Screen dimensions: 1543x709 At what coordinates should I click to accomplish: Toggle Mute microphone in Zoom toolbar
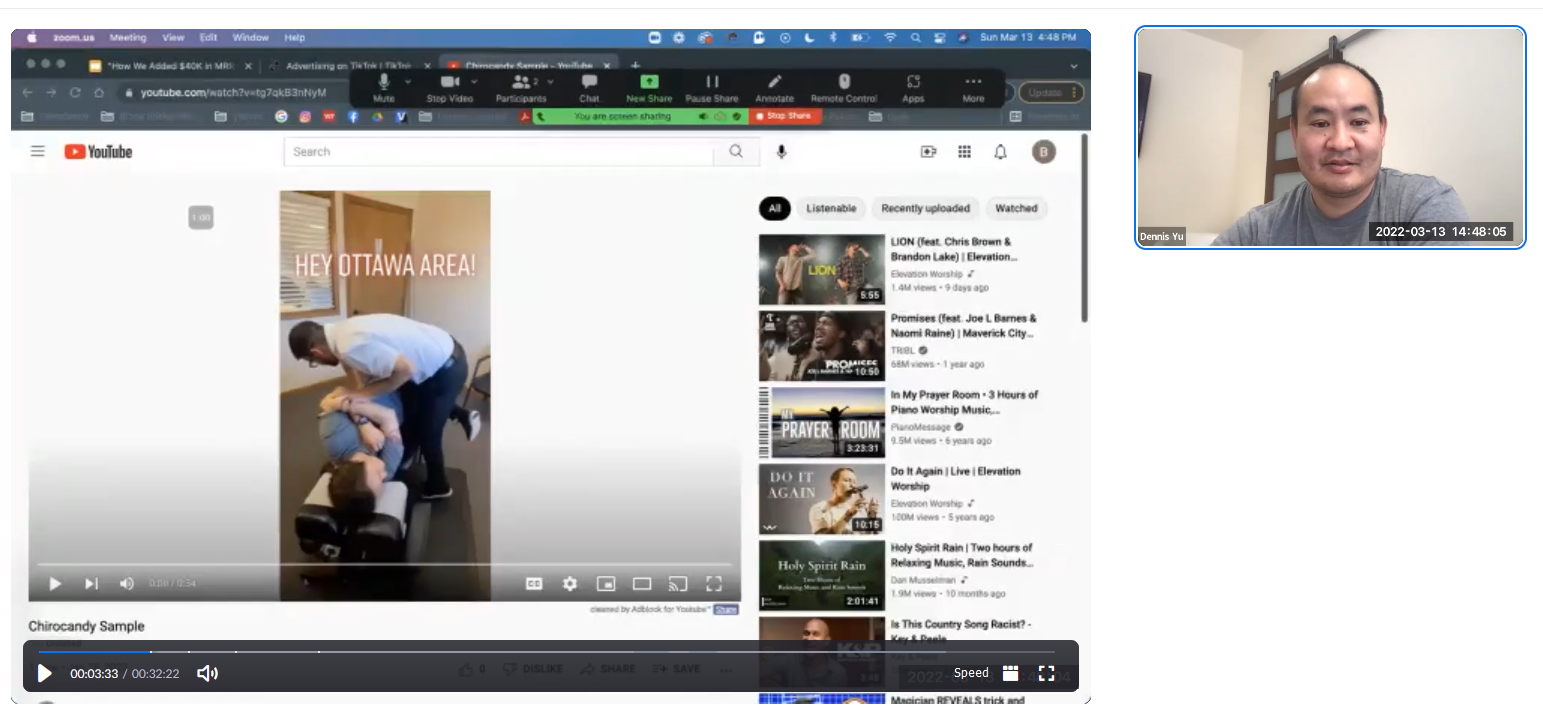[x=384, y=87]
